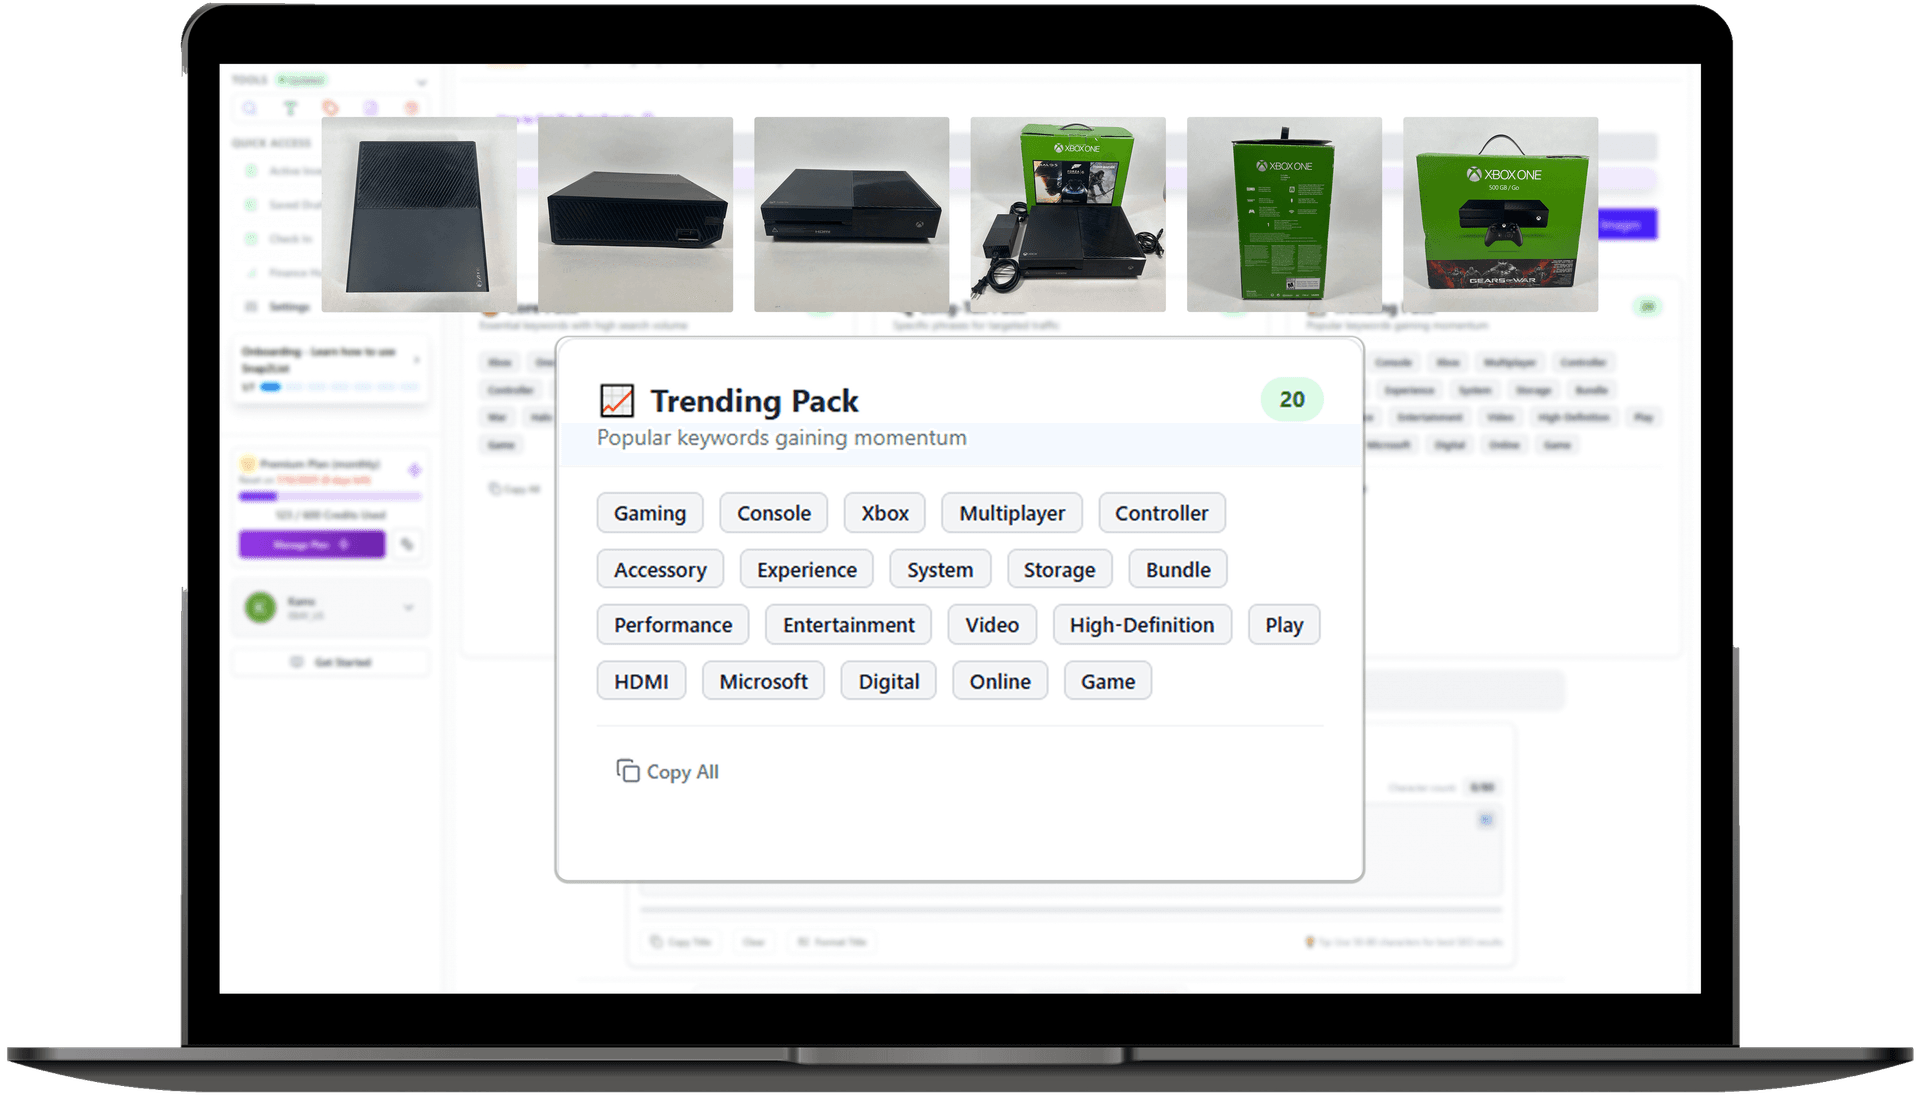
Task: Choose the Multiplayer keyword chip
Action: point(1011,513)
